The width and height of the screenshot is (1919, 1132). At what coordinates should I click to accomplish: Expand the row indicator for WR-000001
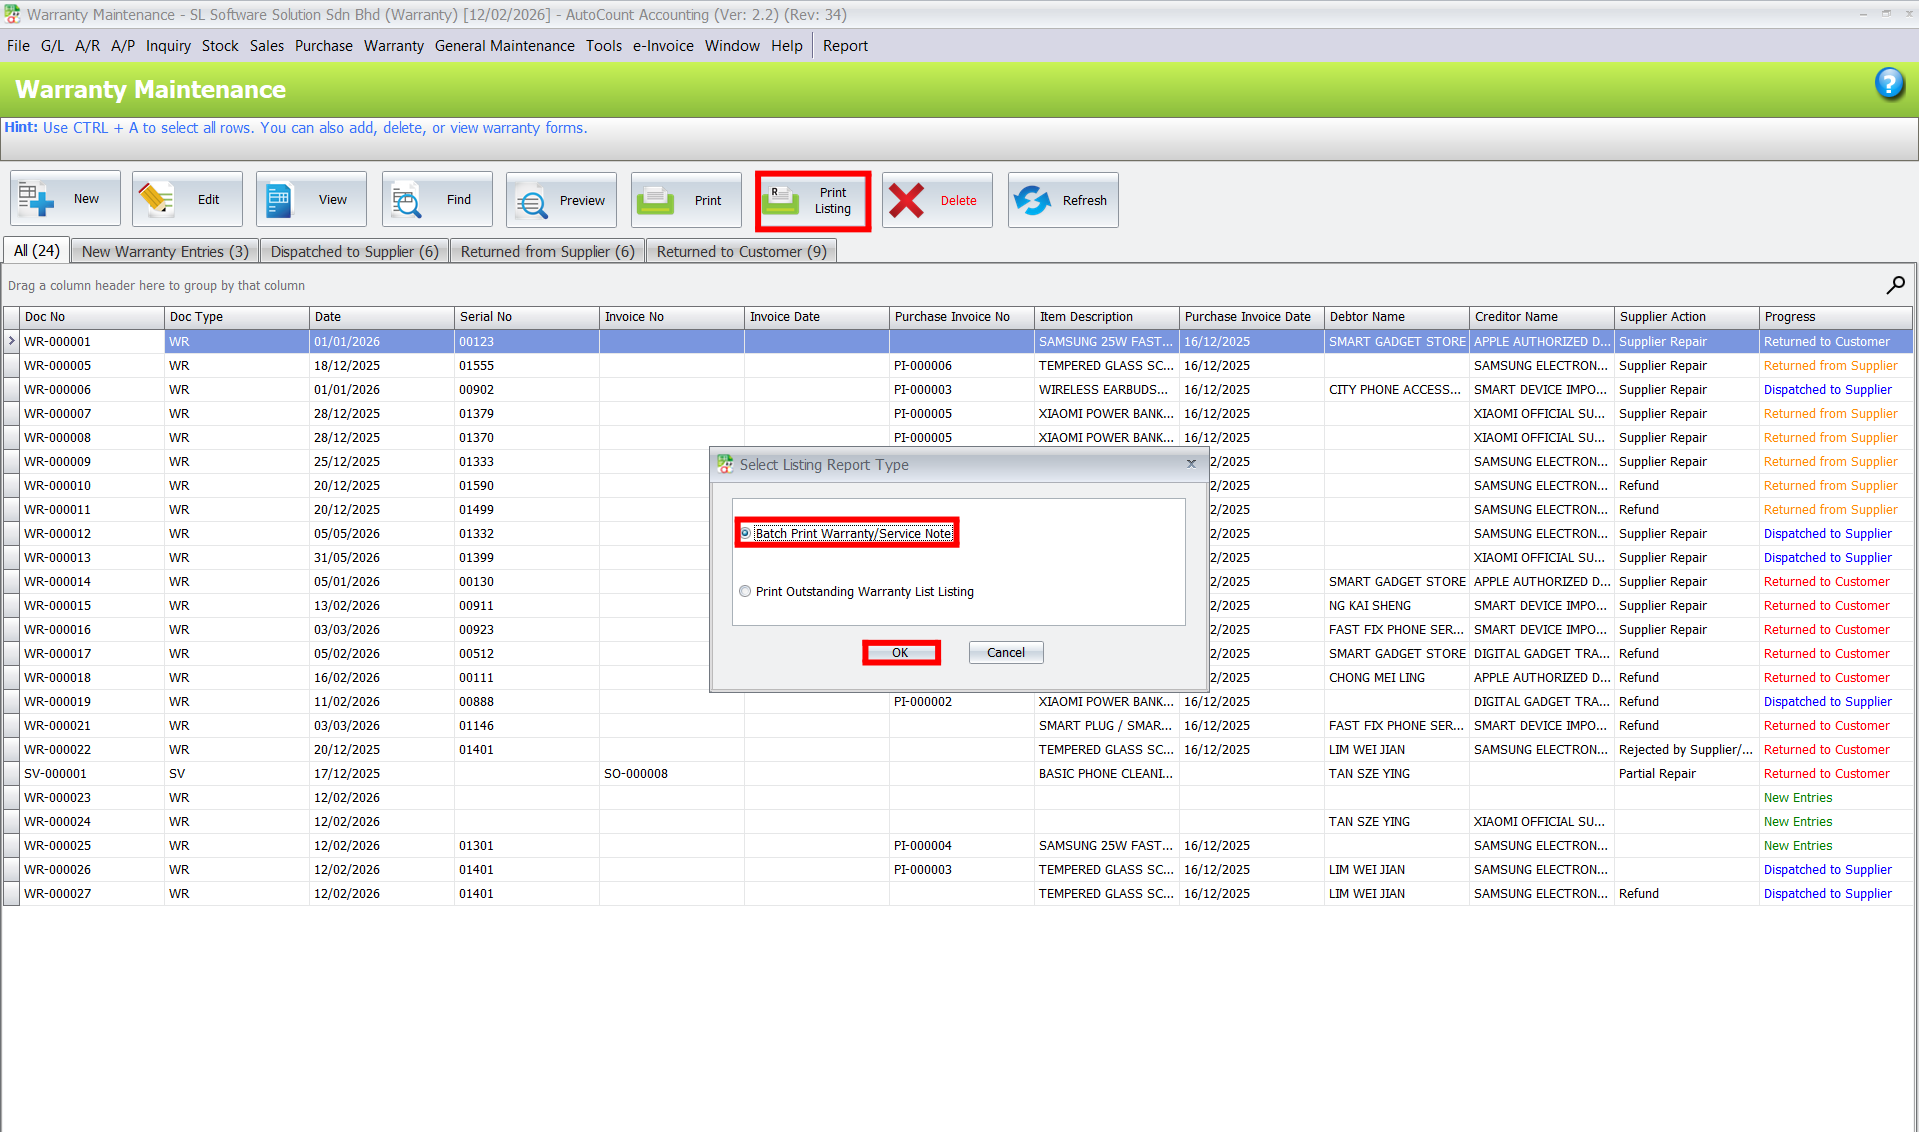(x=12, y=342)
